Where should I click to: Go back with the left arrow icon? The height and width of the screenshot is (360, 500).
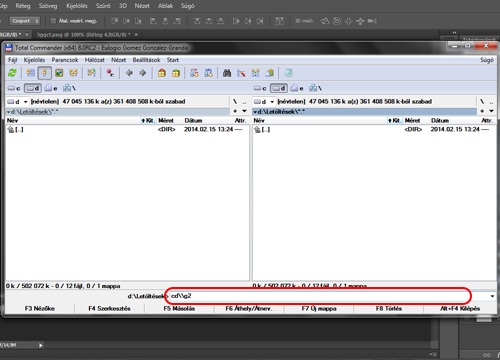[129, 73]
